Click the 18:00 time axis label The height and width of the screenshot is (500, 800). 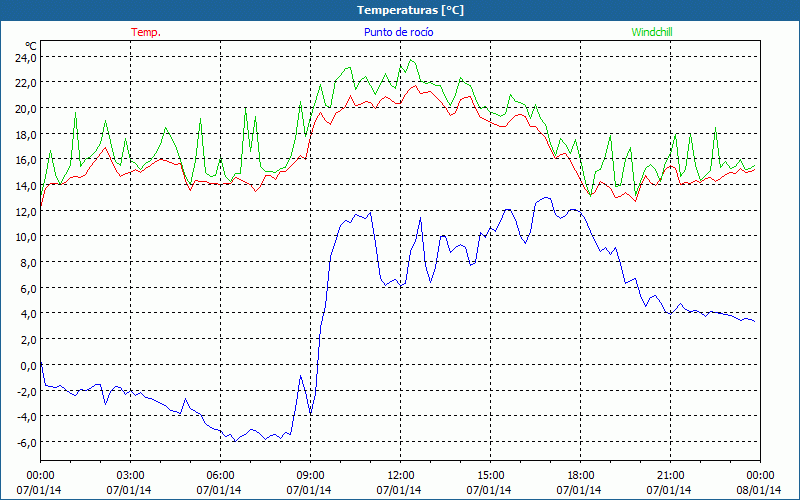coord(580,476)
